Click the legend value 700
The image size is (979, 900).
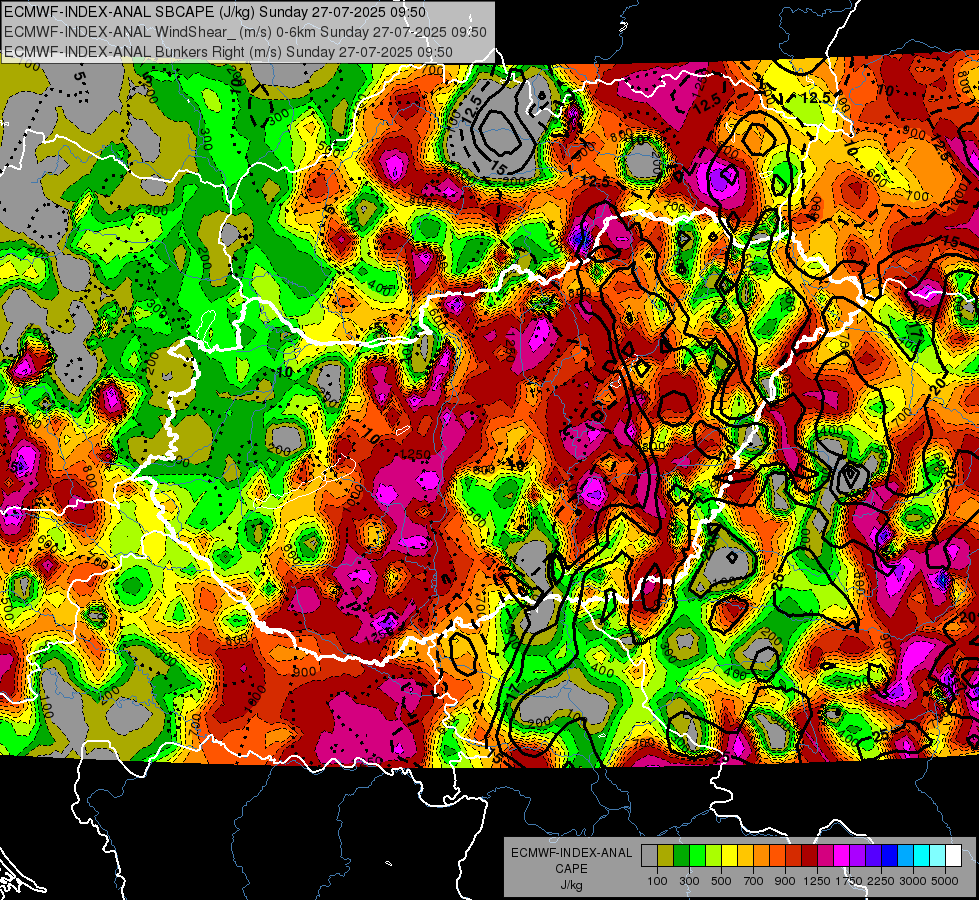coord(754,881)
